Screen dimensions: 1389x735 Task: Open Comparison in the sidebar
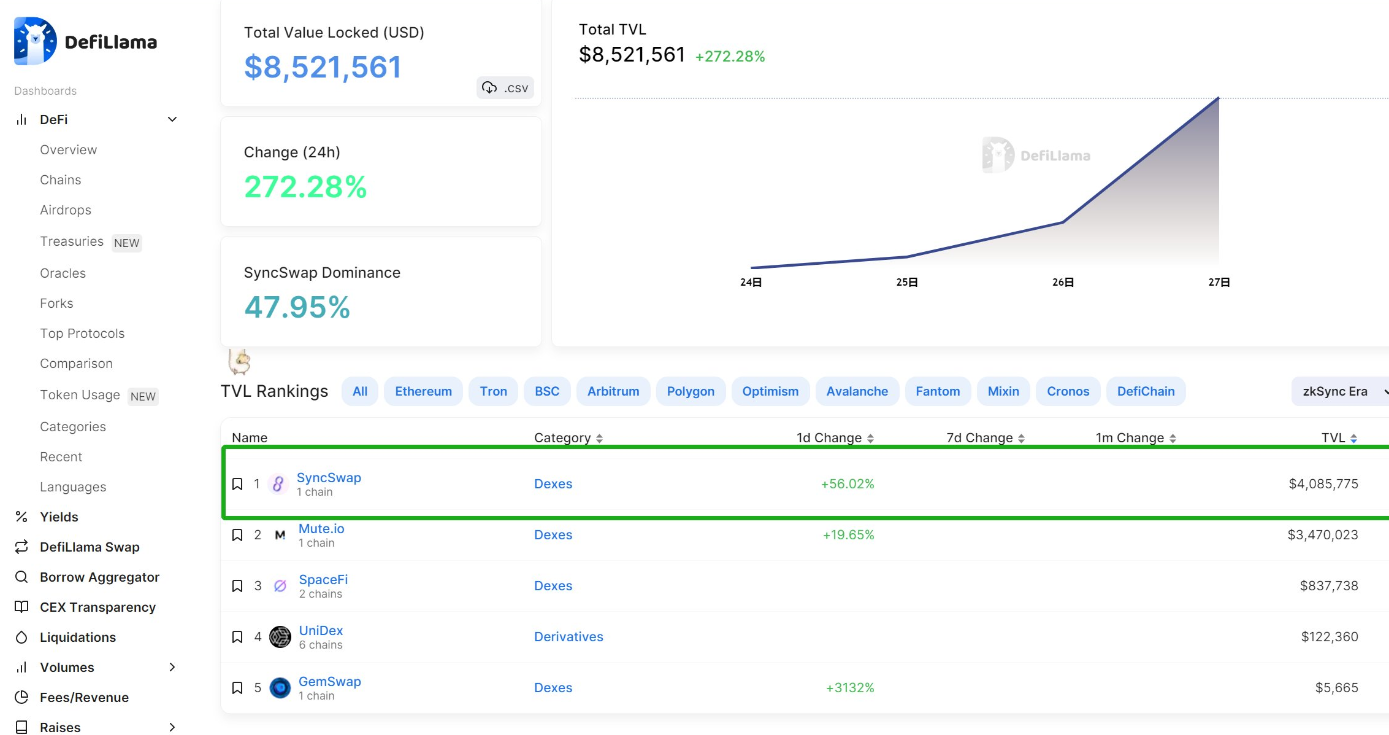point(76,363)
